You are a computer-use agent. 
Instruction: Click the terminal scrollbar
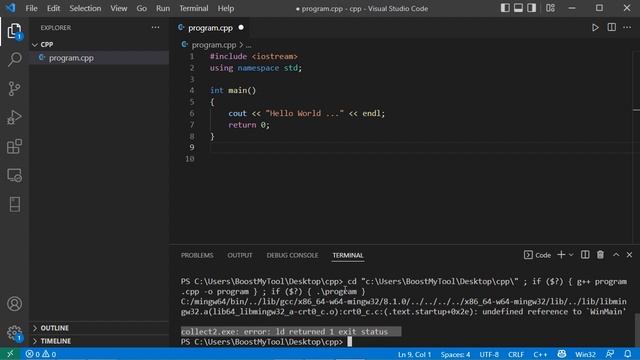coord(637,330)
